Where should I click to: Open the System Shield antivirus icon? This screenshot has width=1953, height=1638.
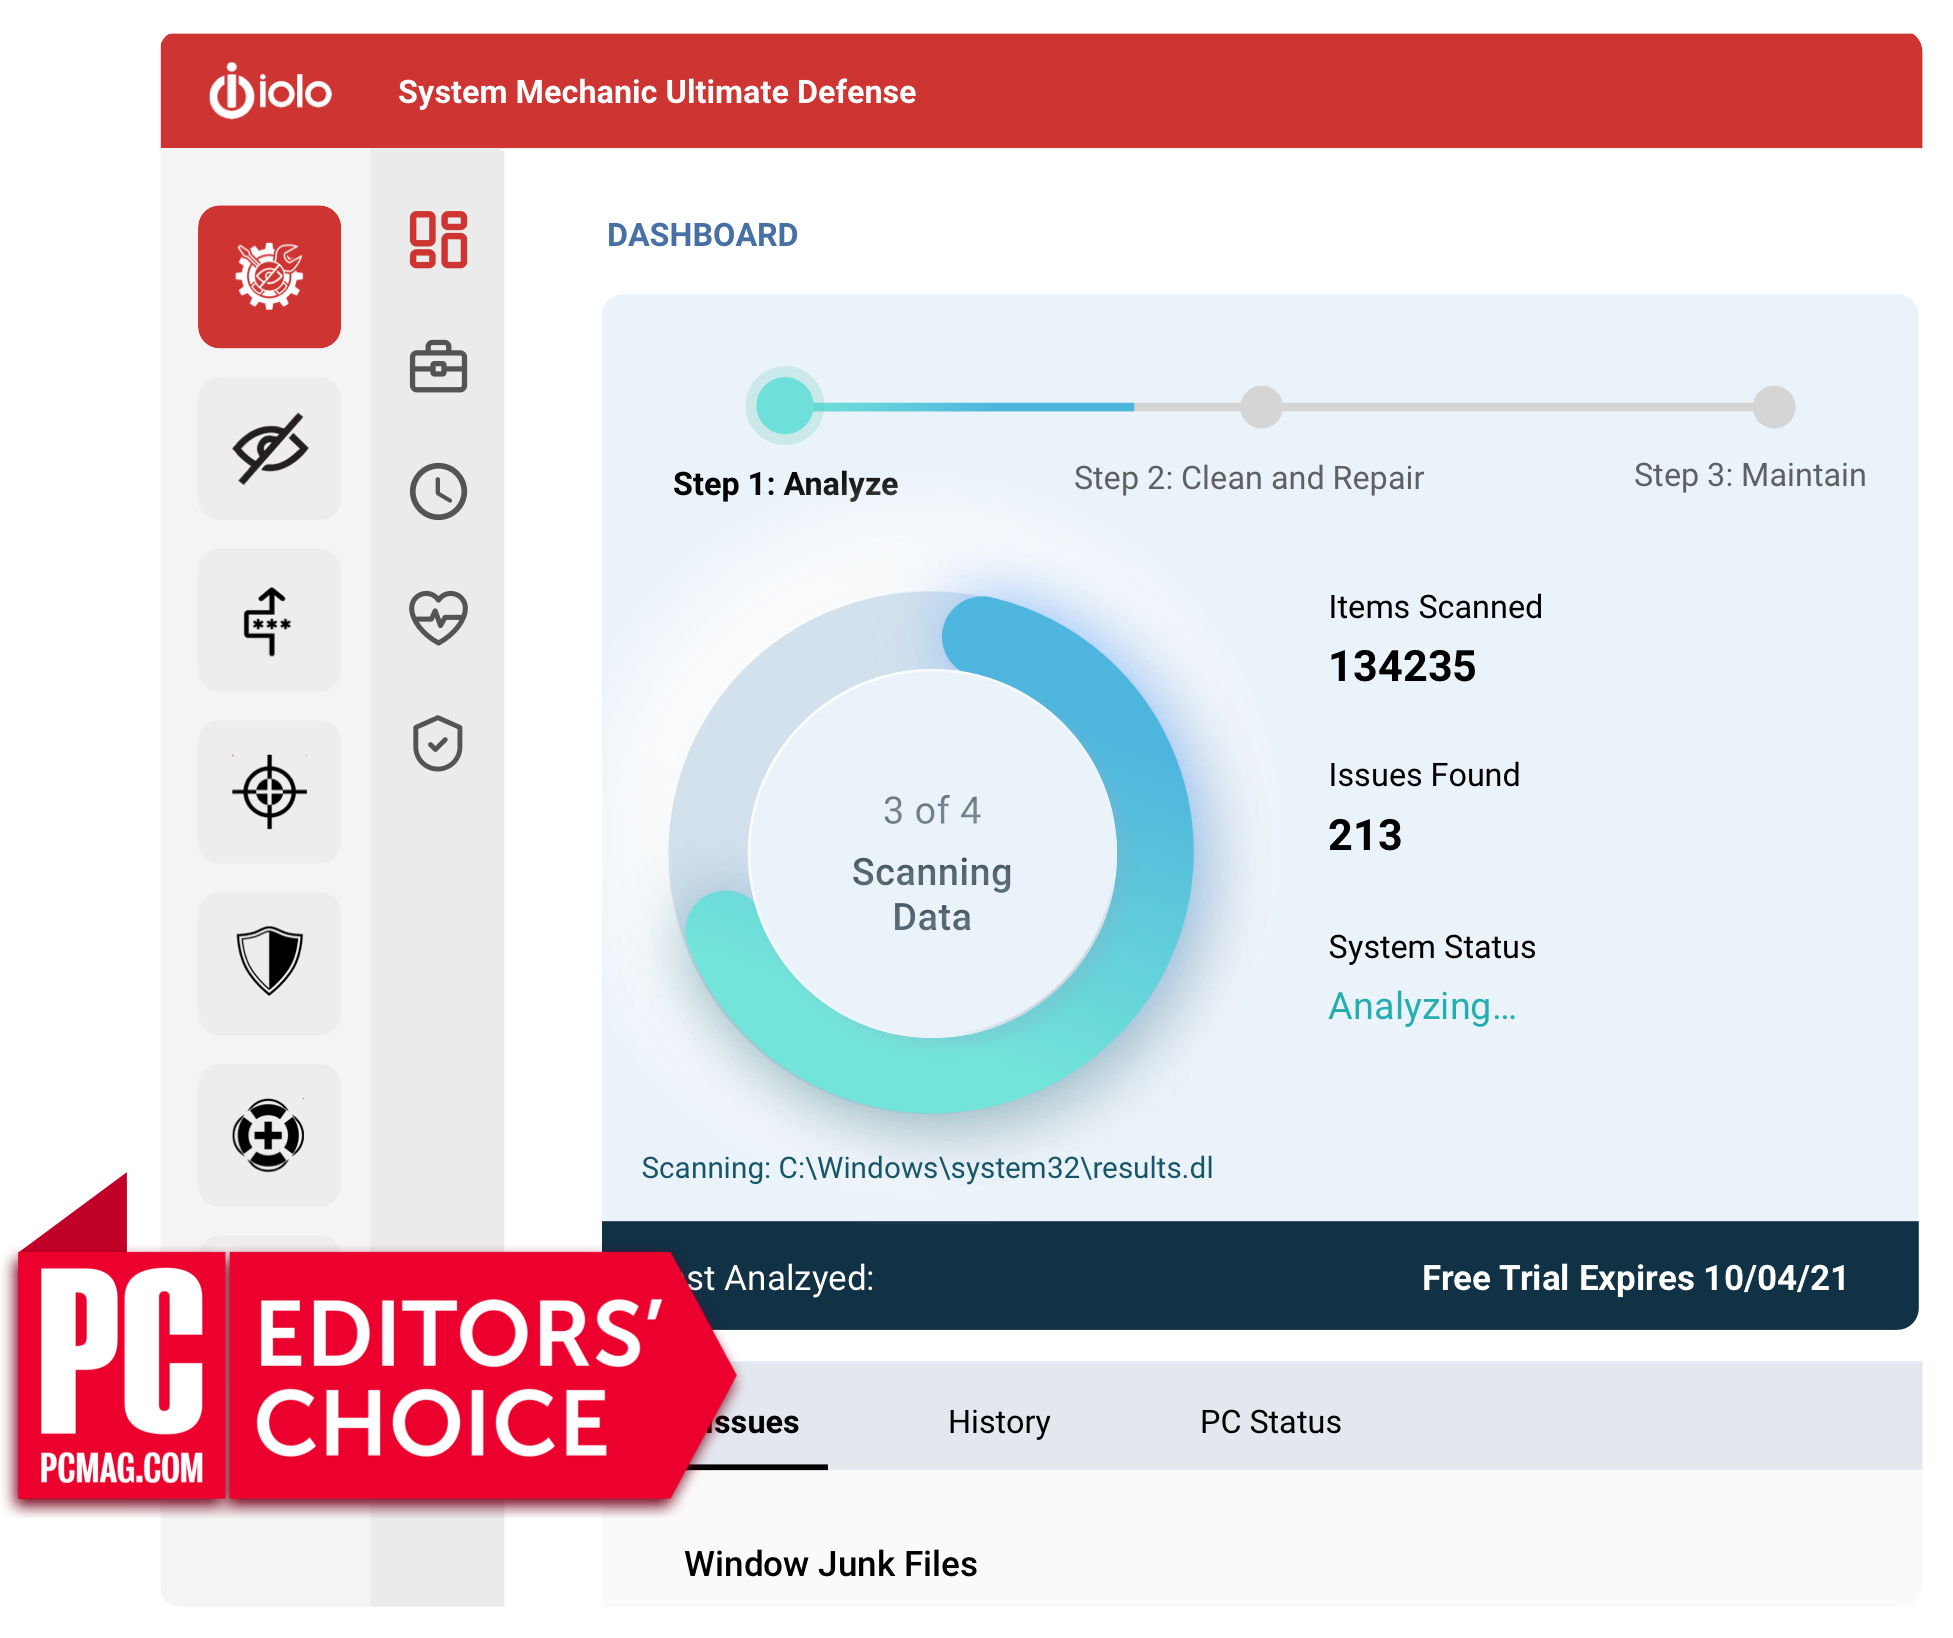(269, 962)
